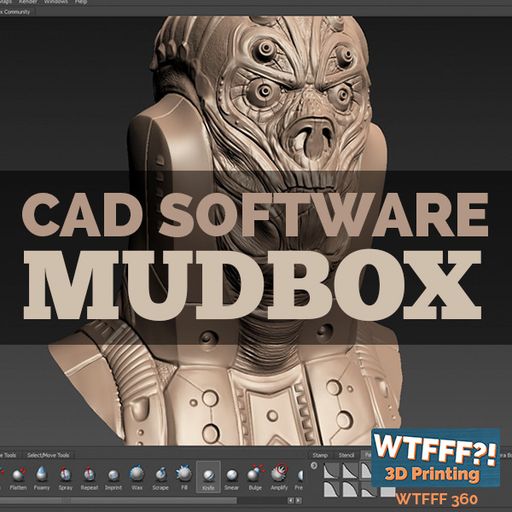Choose the second falloff curve in top row

point(350,470)
